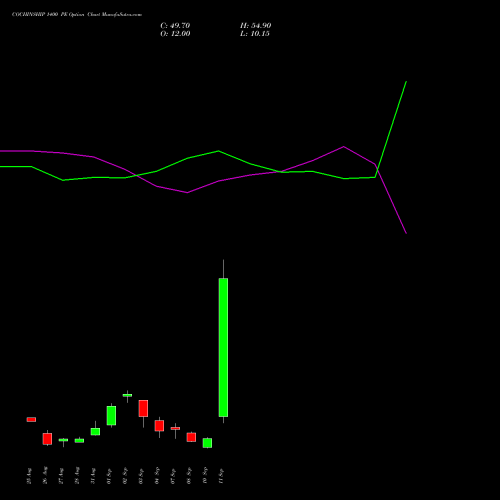Click the 31 Aug date label

click(x=93, y=476)
